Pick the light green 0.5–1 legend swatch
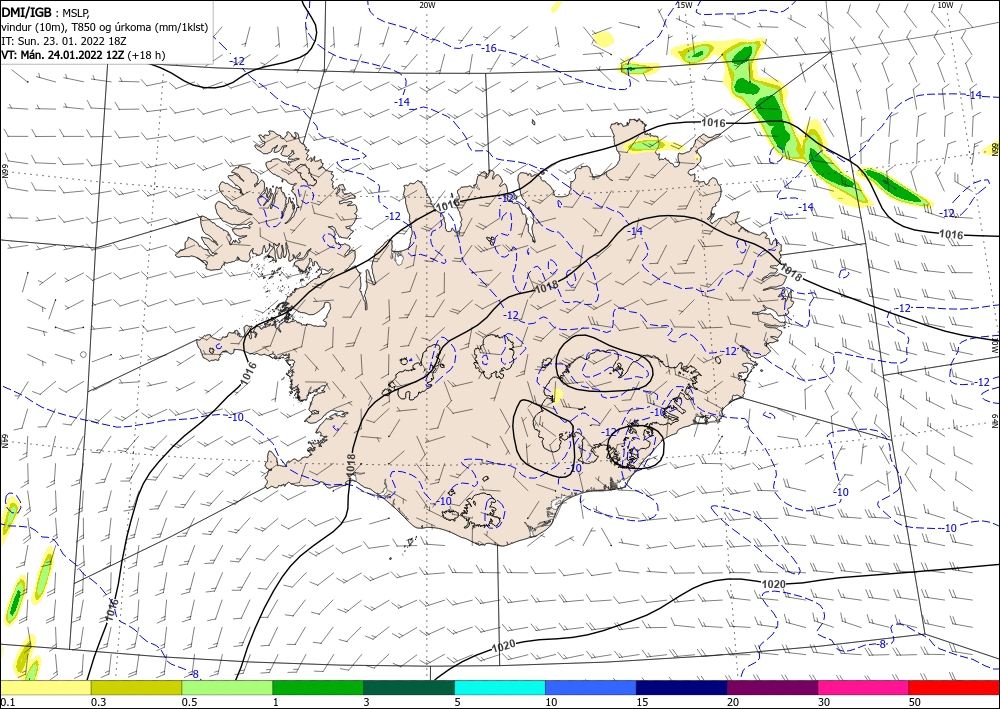This screenshot has height=709, width=1000. point(227,687)
